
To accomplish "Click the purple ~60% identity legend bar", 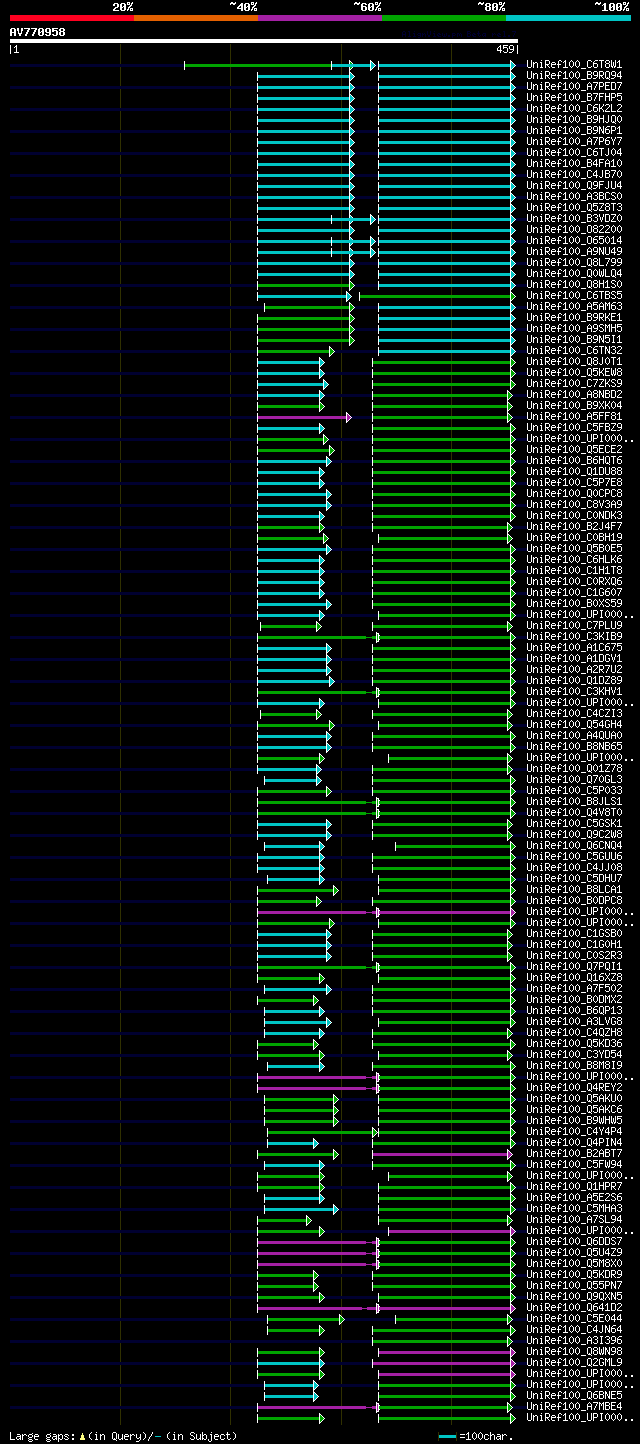I will (320, 18).
